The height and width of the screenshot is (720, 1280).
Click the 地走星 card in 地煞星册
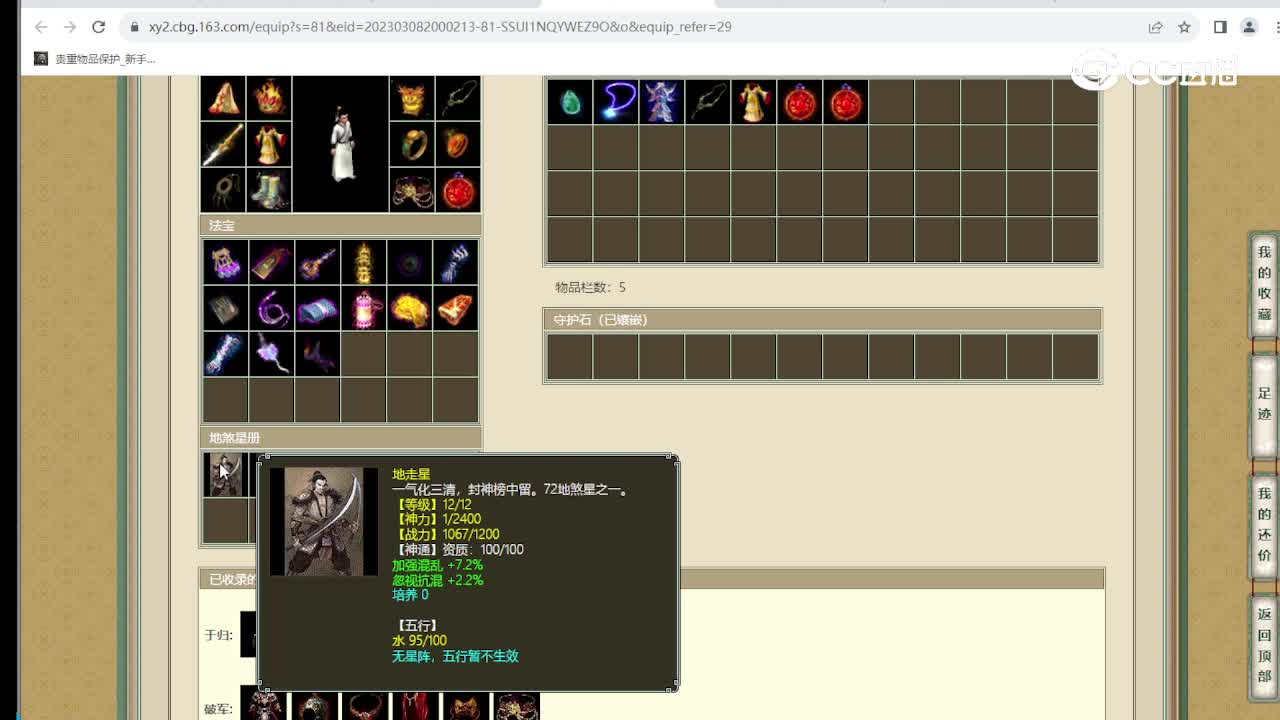tap(225, 474)
